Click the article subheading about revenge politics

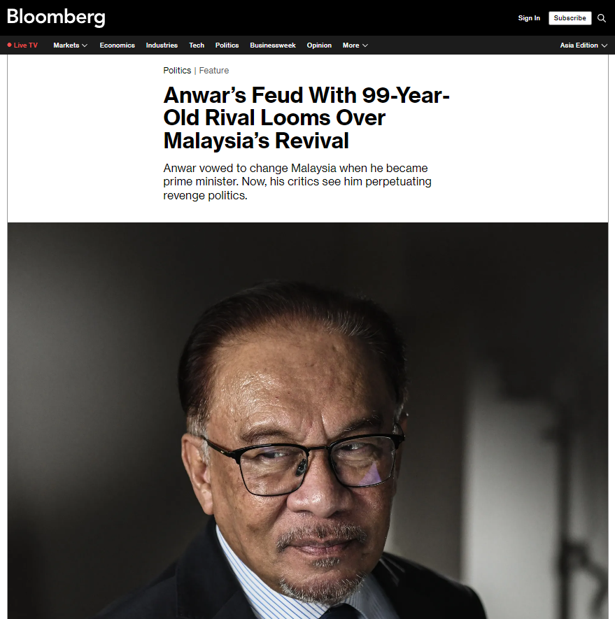[295, 182]
